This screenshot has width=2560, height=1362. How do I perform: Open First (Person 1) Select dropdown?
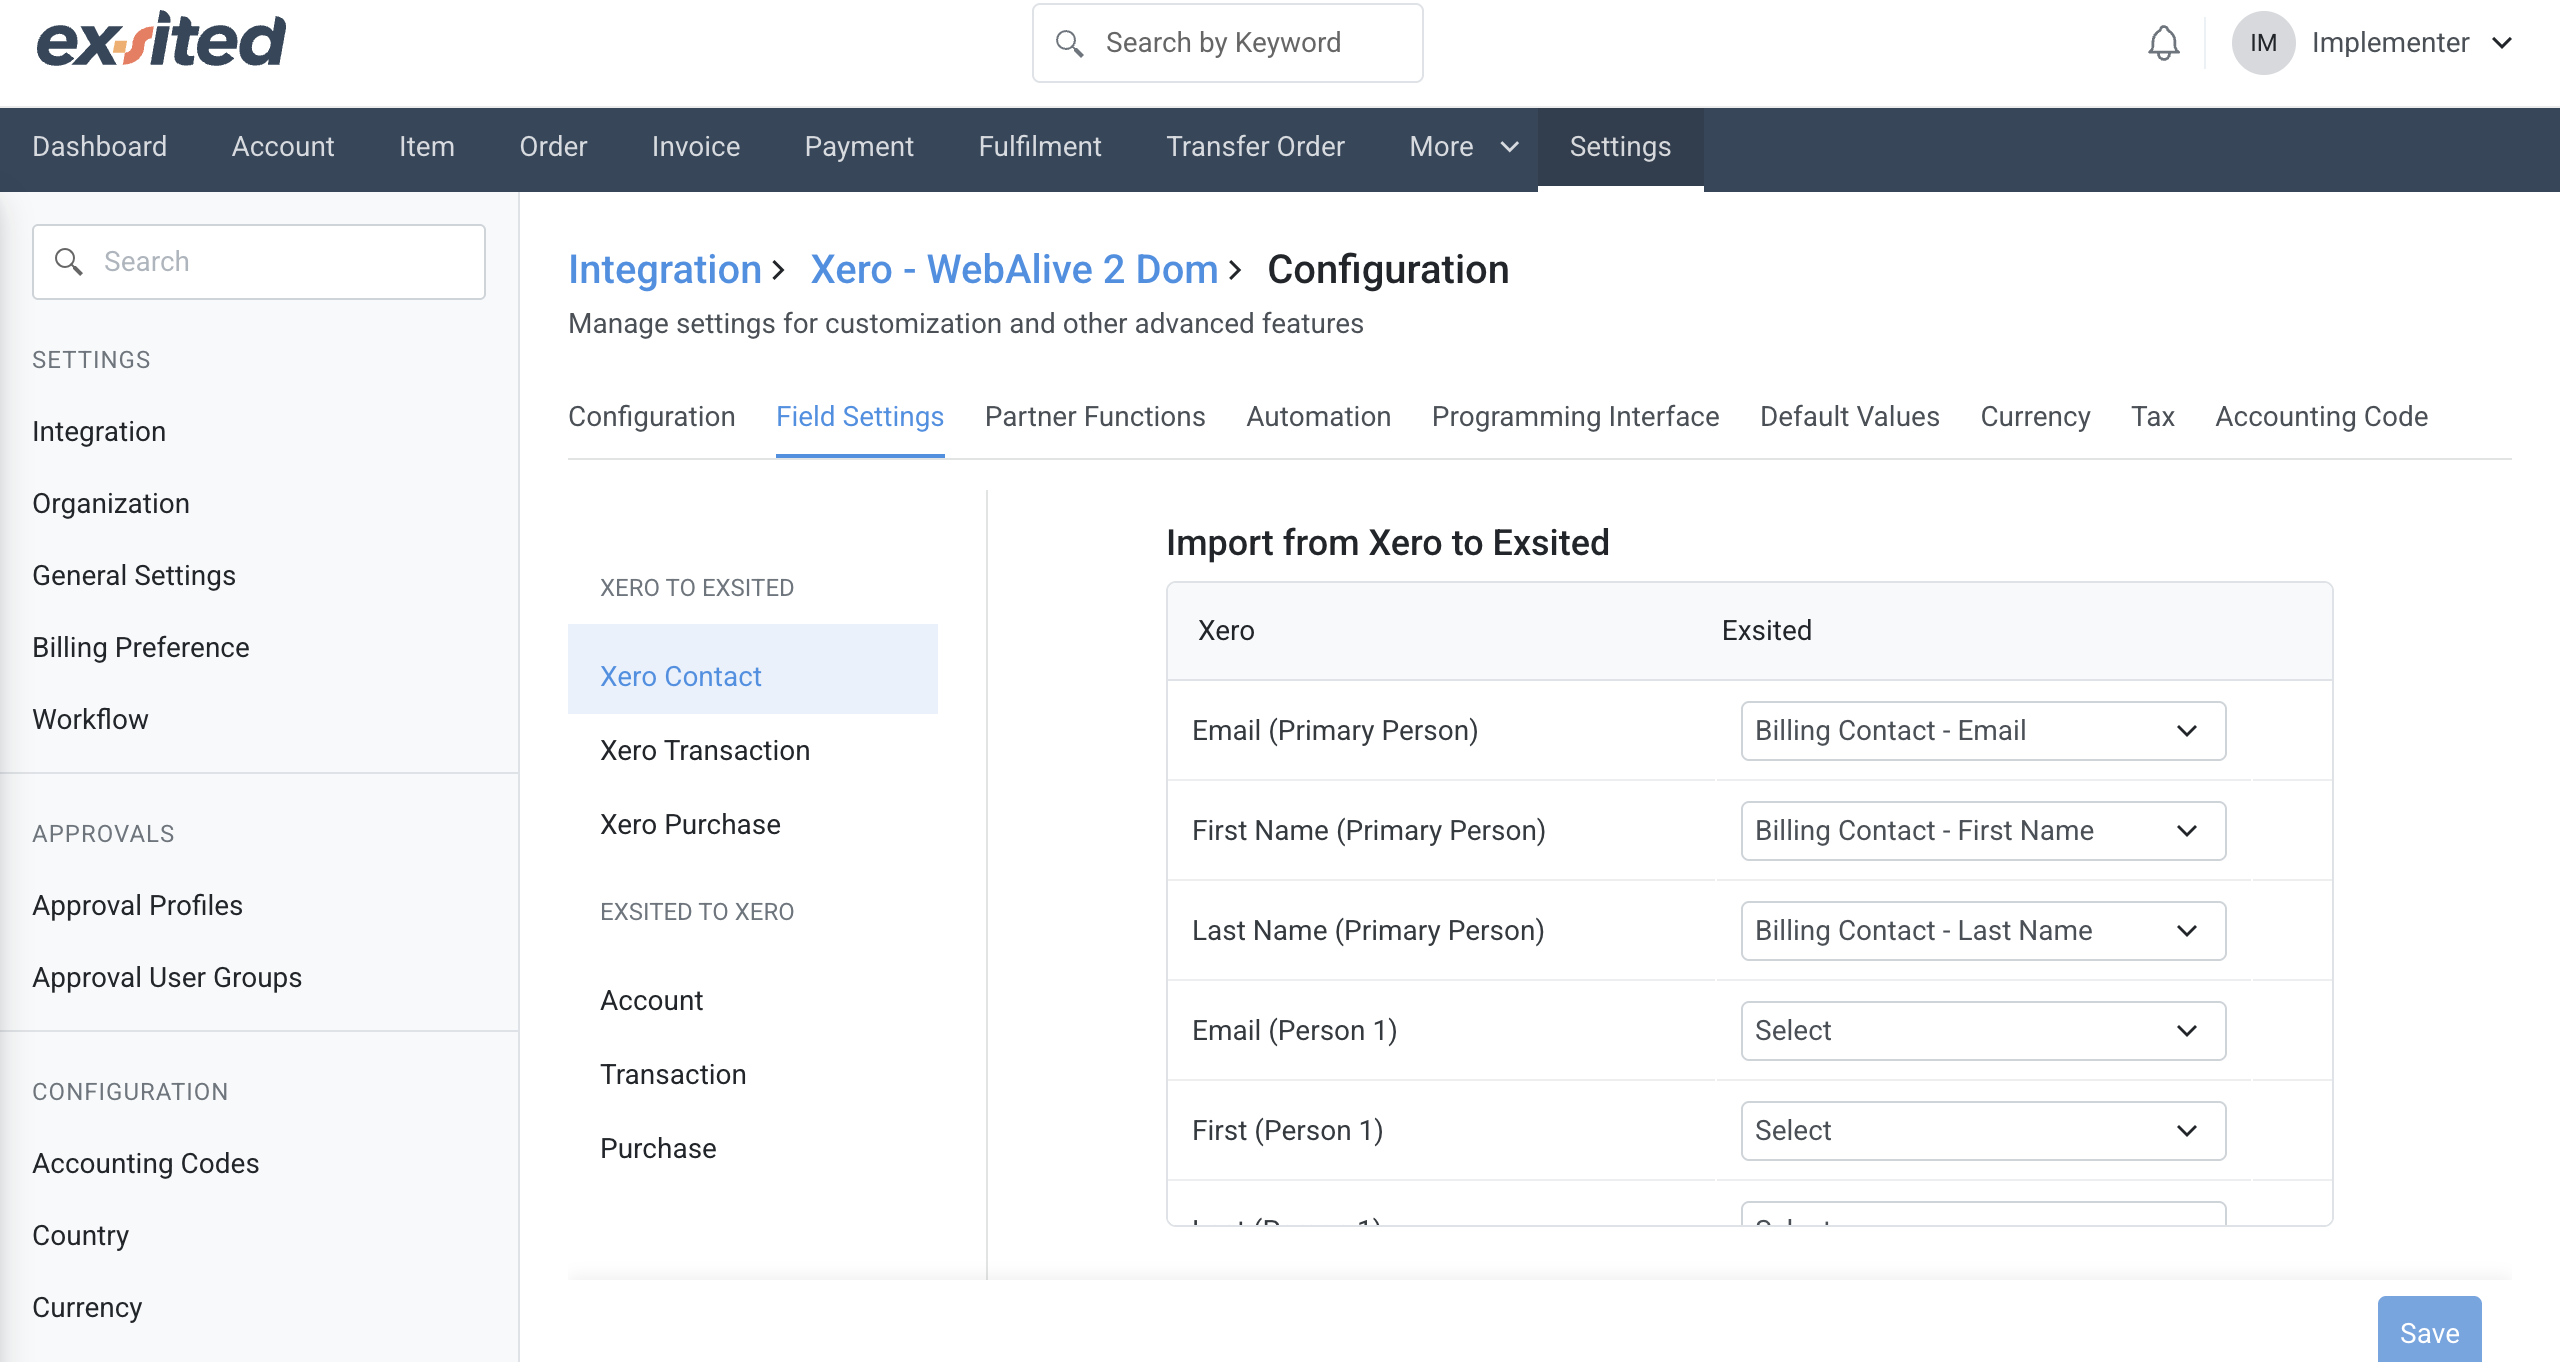(1983, 1131)
